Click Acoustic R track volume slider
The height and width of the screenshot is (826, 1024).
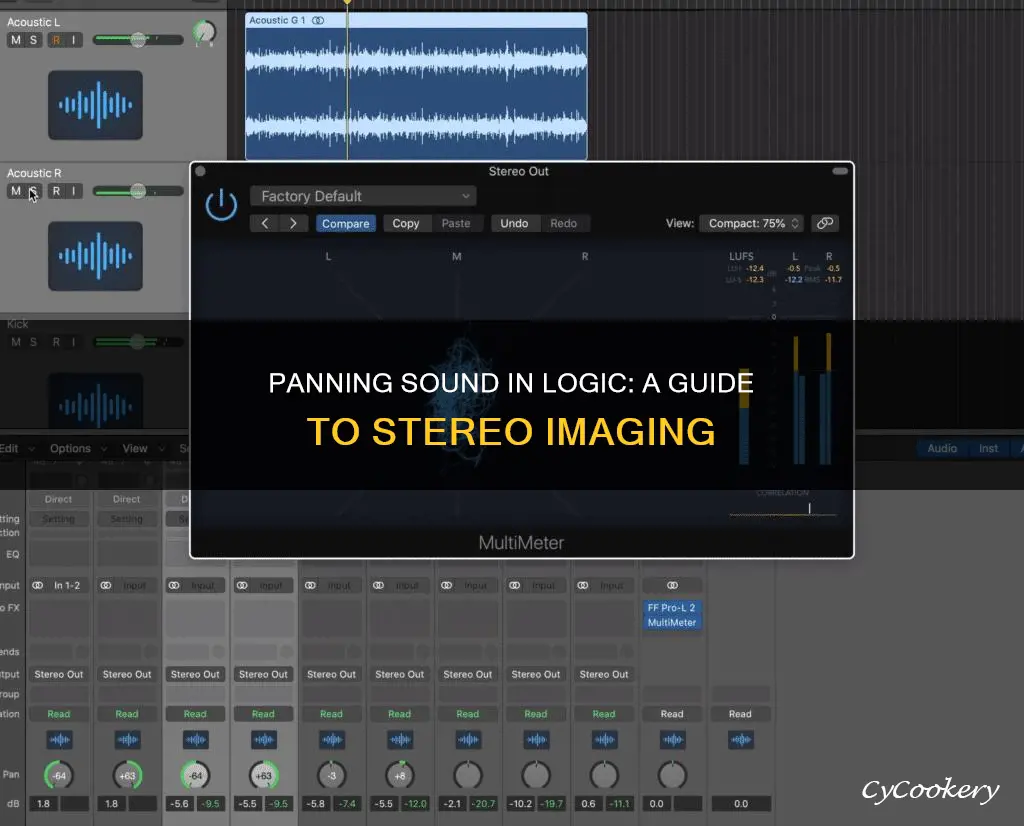click(x=138, y=191)
